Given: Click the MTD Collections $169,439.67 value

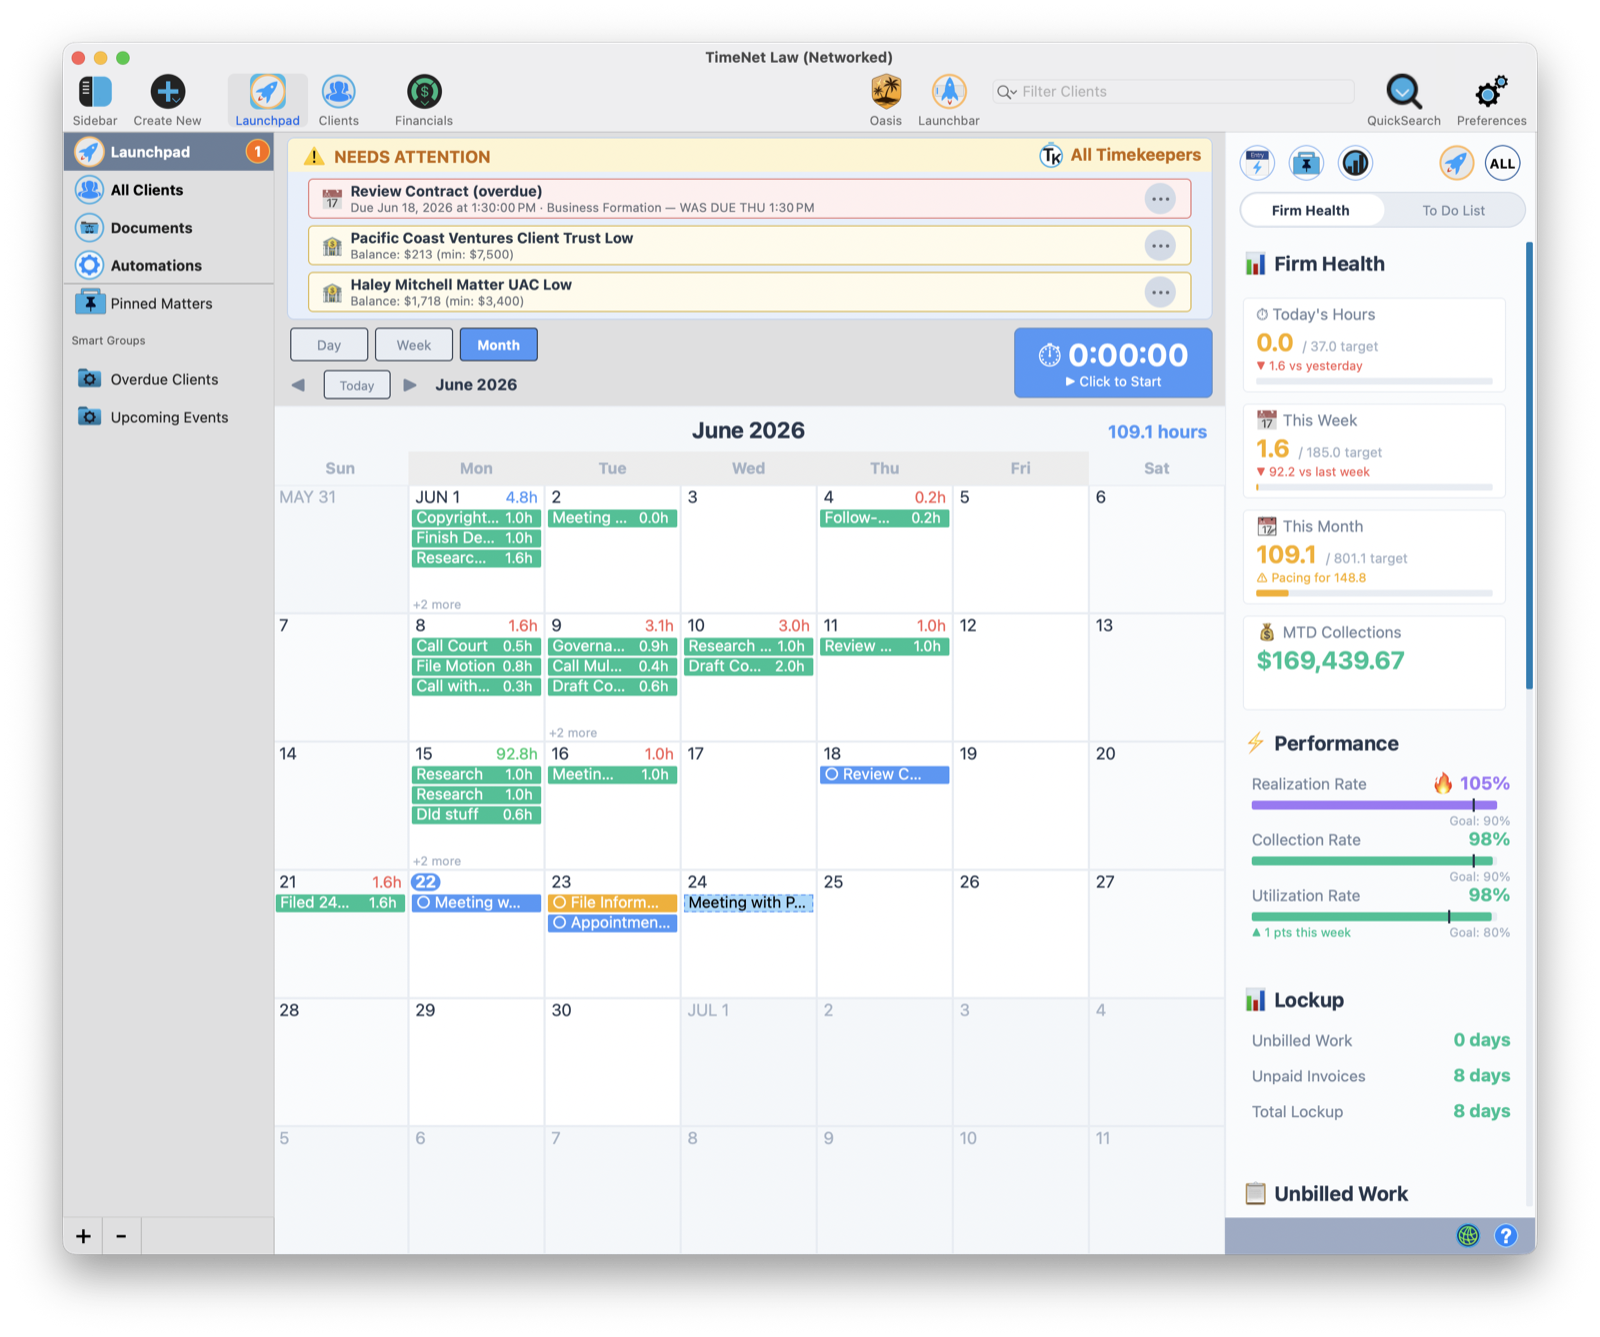Looking at the screenshot, I should [x=1330, y=661].
